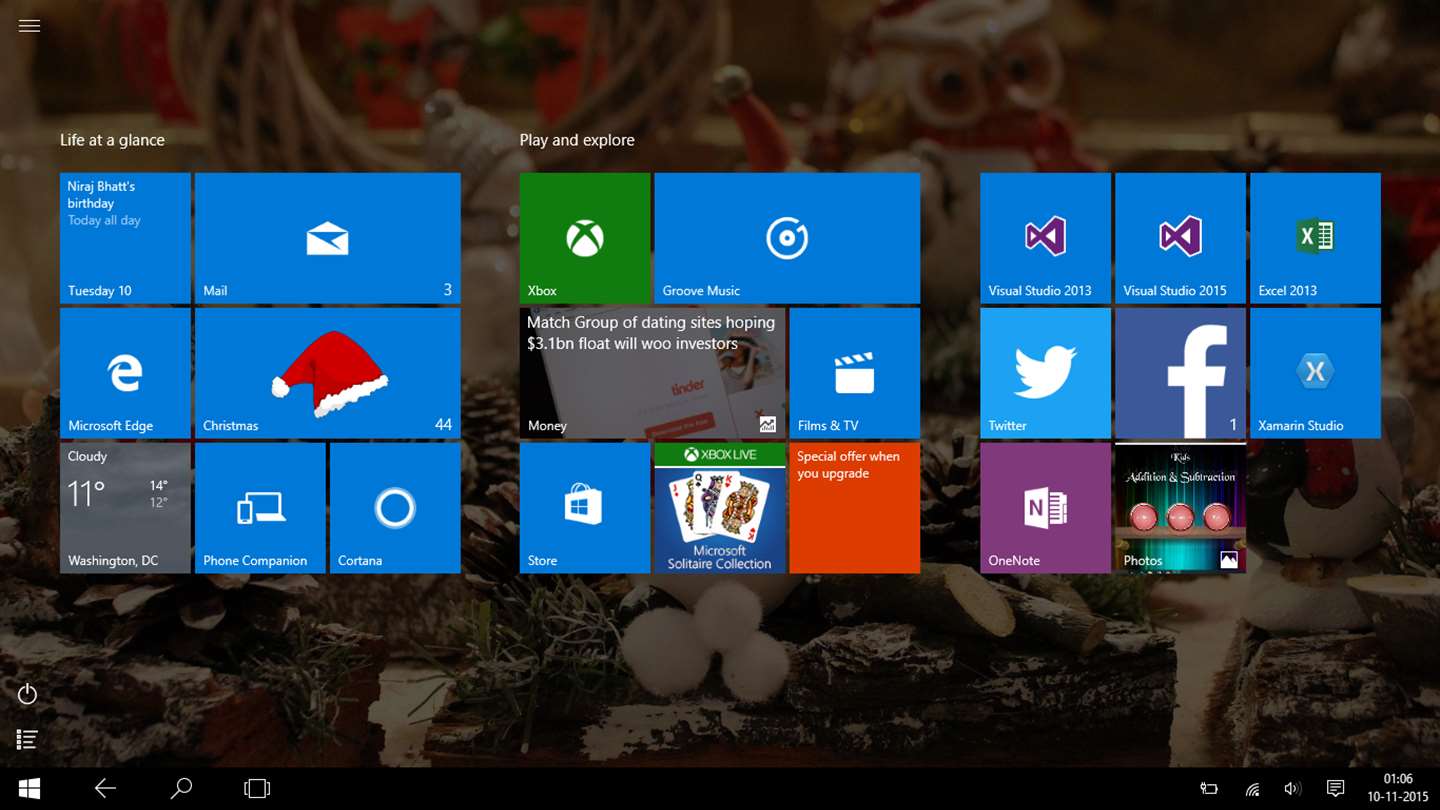Click the Power button icon

point(28,693)
